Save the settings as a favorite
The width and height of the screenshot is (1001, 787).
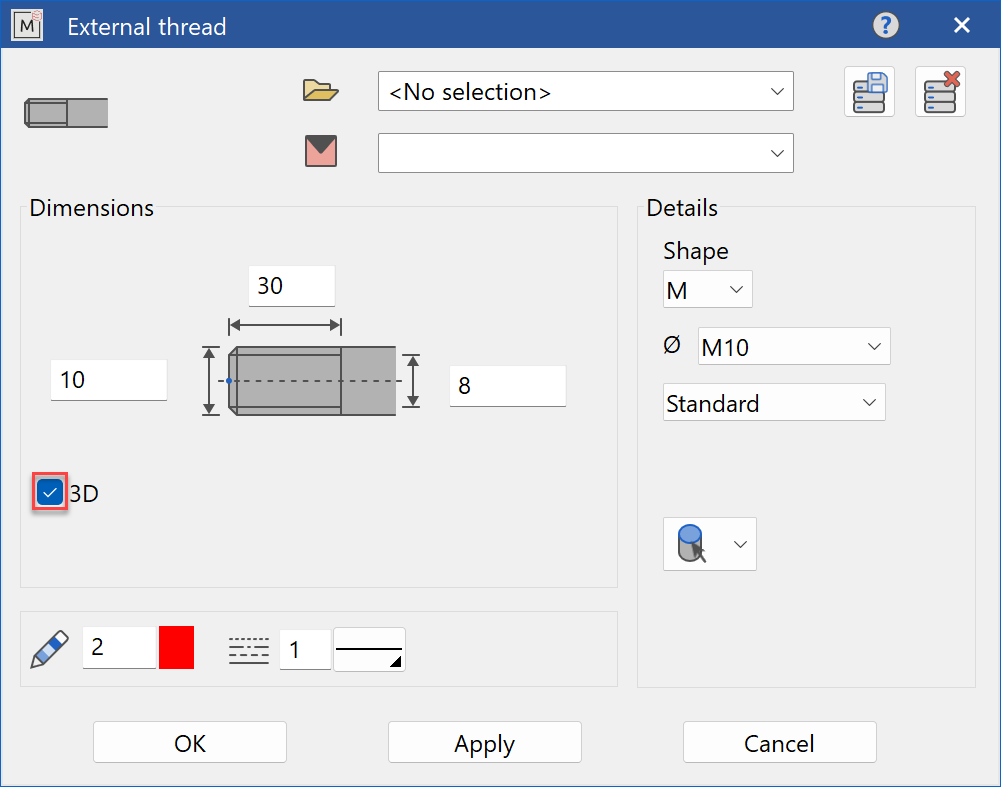pos(869,92)
